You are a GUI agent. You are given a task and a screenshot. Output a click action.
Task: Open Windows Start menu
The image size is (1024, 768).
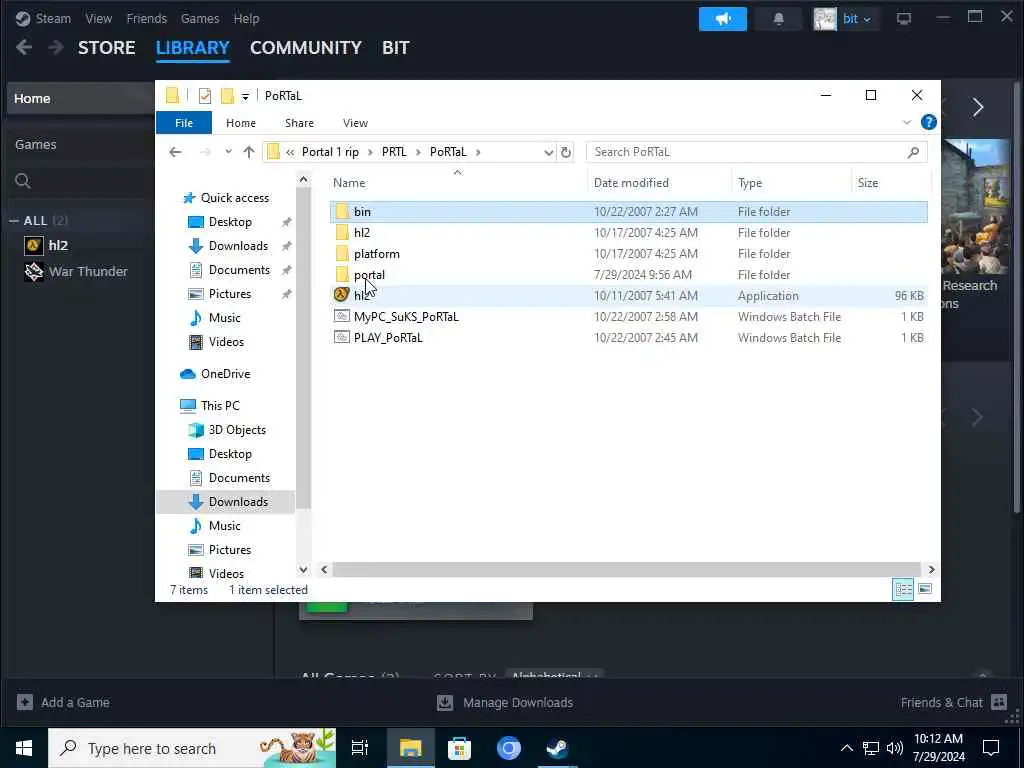[24, 748]
